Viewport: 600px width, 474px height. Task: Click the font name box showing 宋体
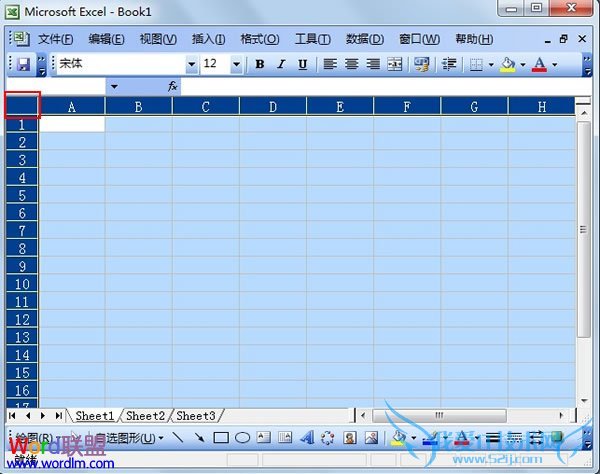(x=121, y=64)
